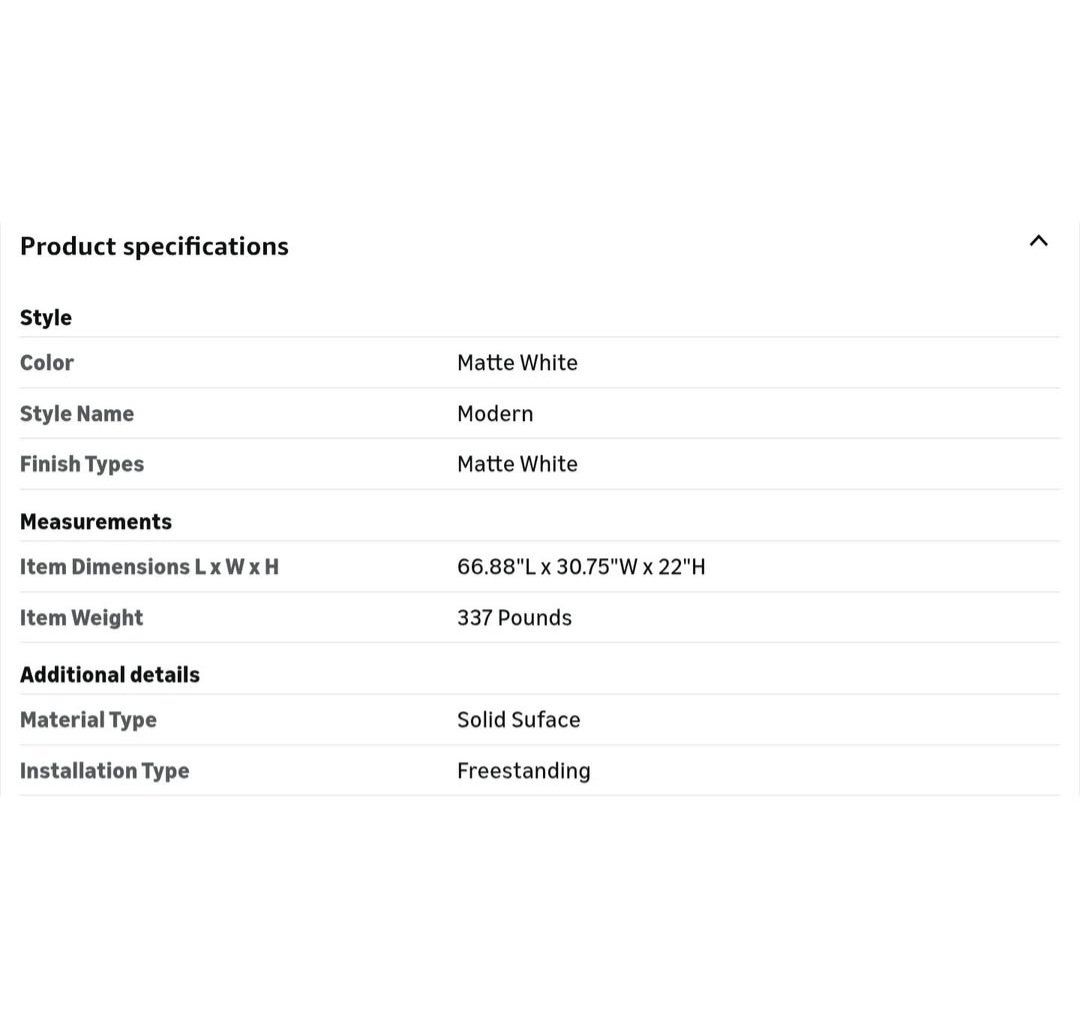Image resolution: width=1080 pixels, height=1031 pixels.
Task: Select the Solid Suface material value
Action: [518, 720]
